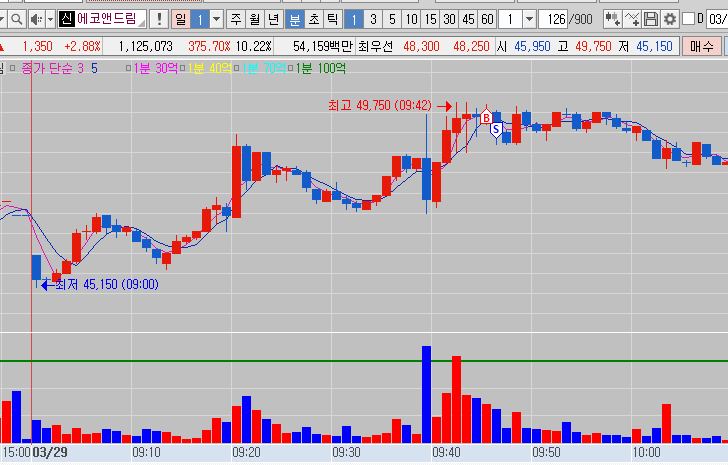Open the dropdown arrow beside speaker icon
This screenshot has height=465, width=728.
click(49, 19)
